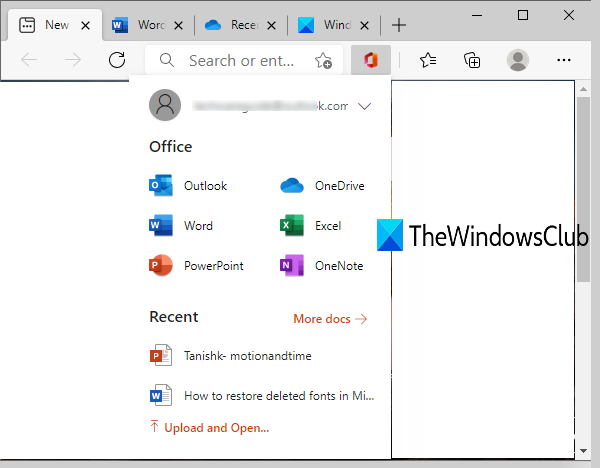
Task: Click Upload and Open link
Action: tap(210, 427)
